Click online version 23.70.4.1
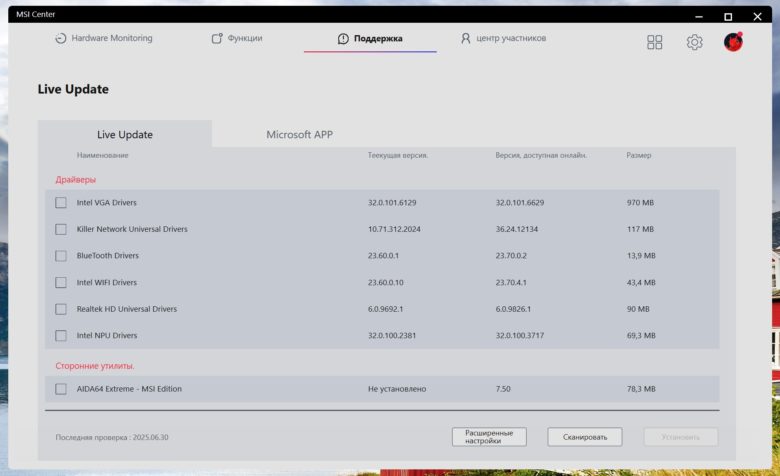This screenshot has width=780, height=476. [x=511, y=283]
